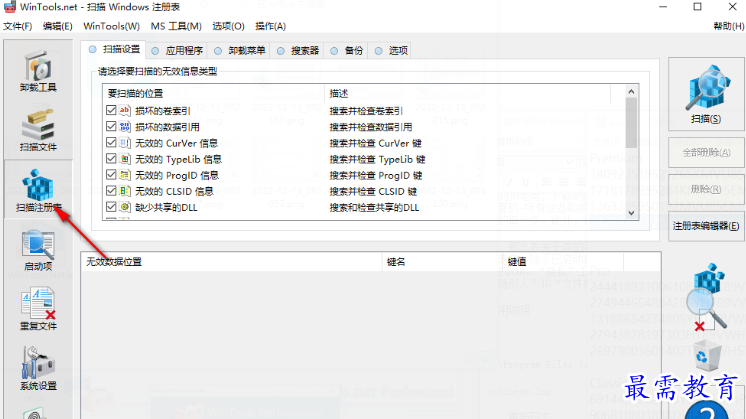The height and width of the screenshot is (419, 746).
Task: Open the 编辑(E) menu
Action: click(x=58, y=26)
